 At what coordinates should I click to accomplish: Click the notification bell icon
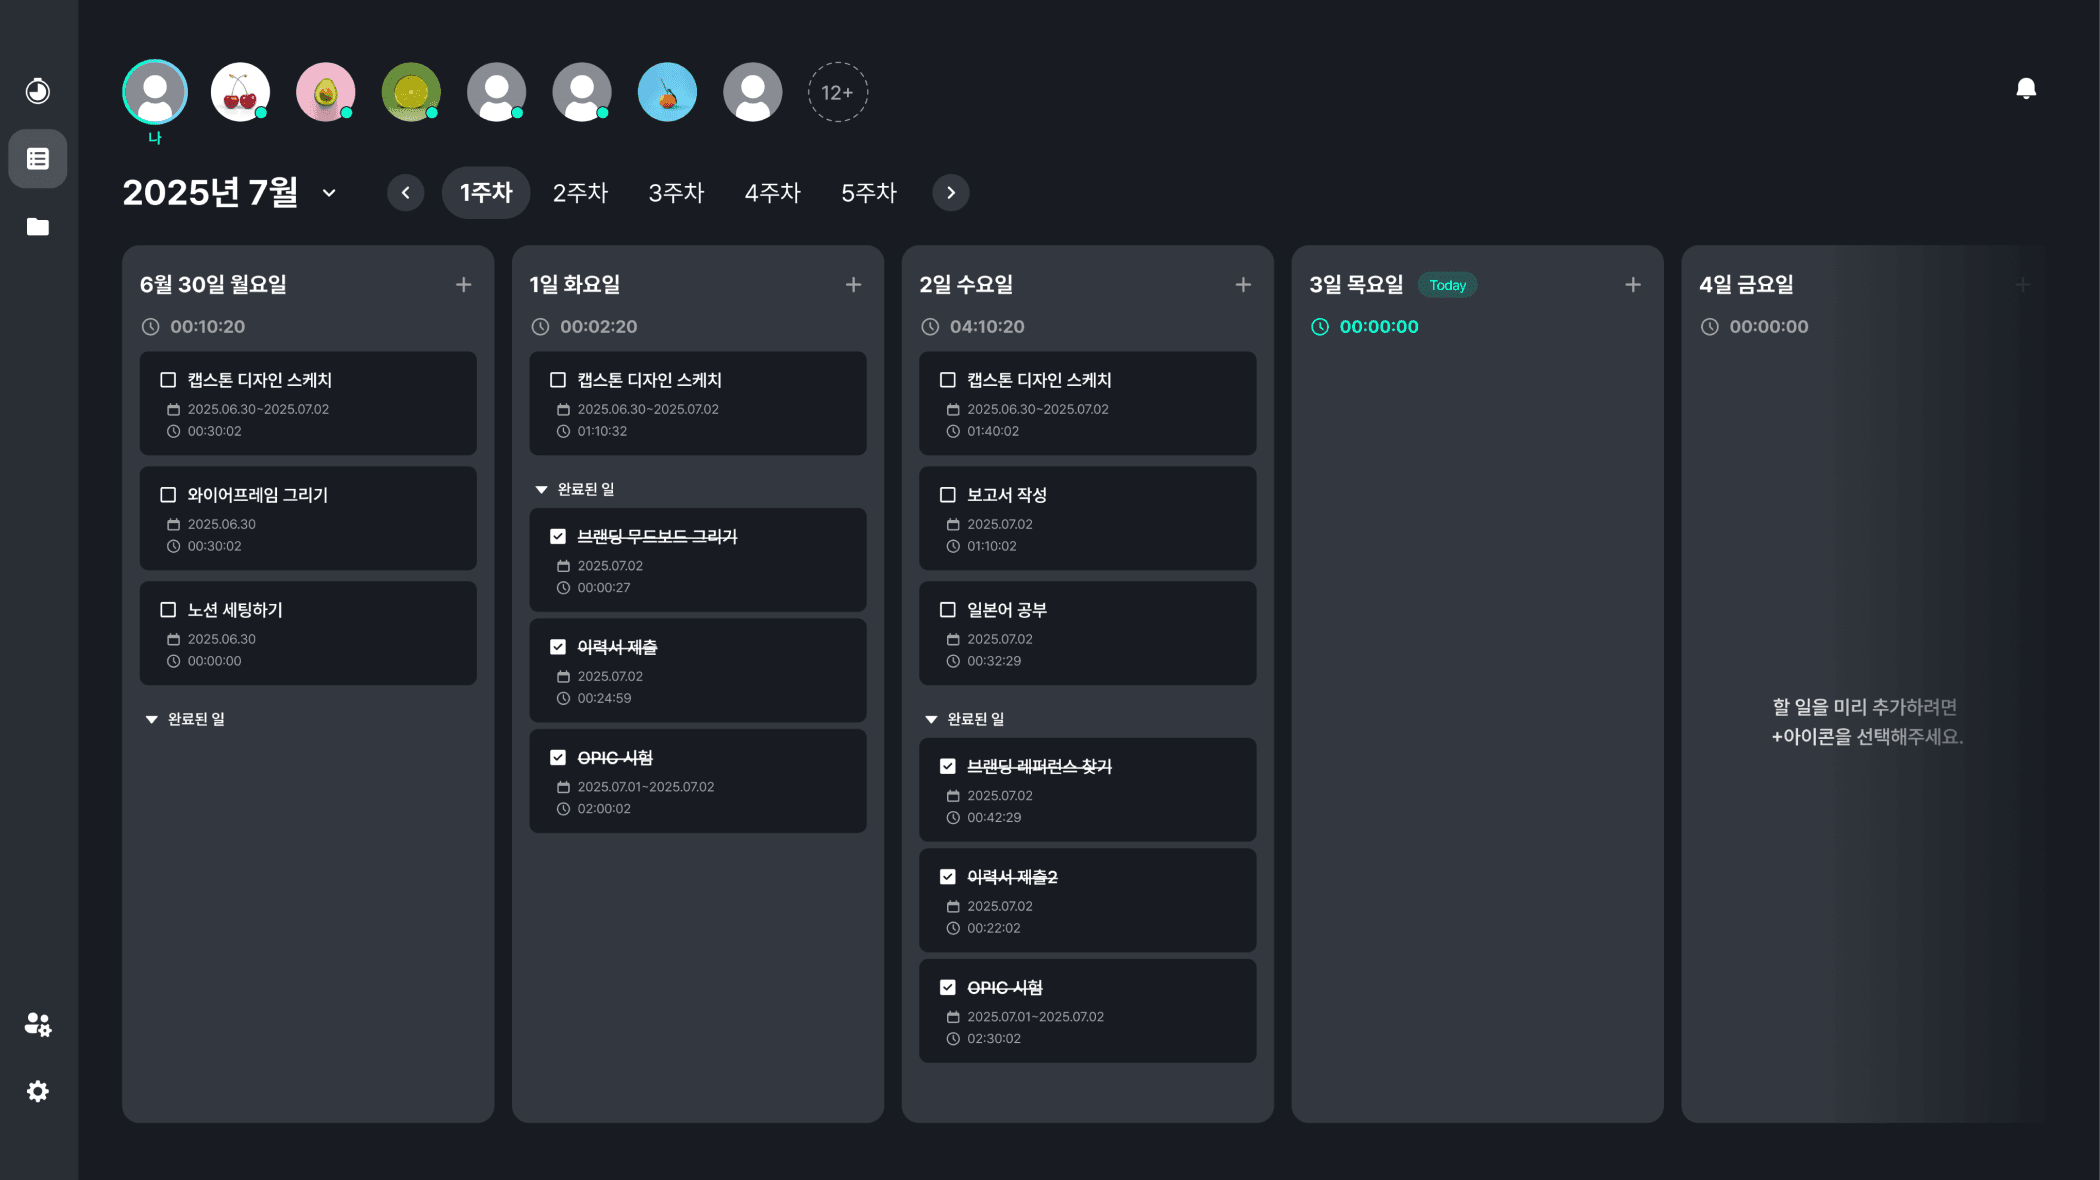[2026, 89]
